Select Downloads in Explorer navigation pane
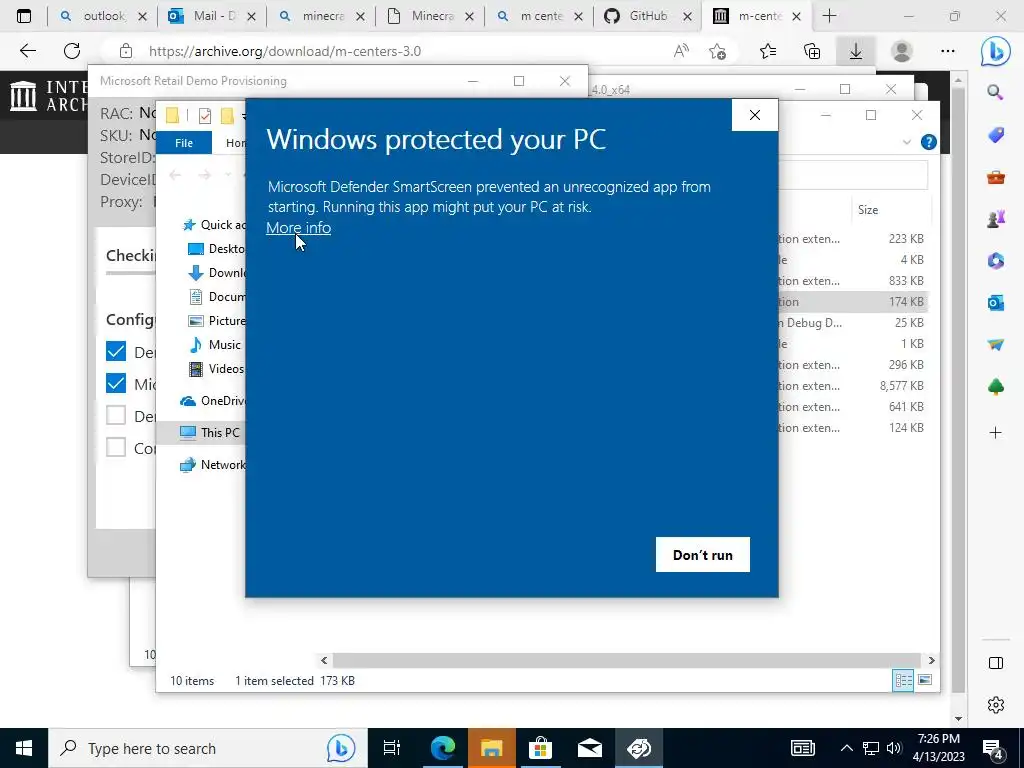The height and width of the screenshot is (768, 1024). coord(217,273)
